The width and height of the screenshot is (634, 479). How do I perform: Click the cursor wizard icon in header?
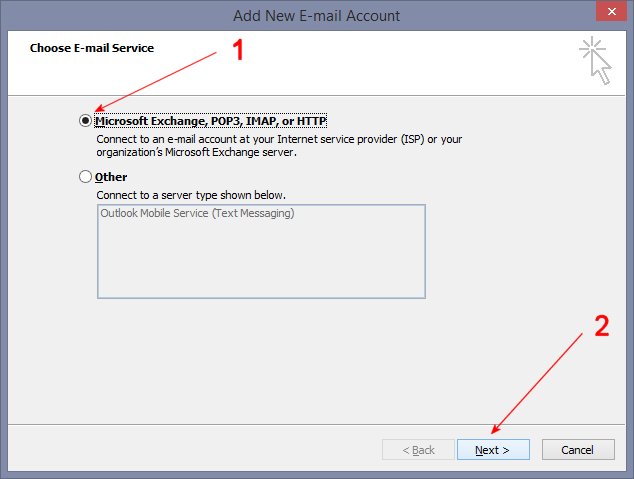pos(595,61)
